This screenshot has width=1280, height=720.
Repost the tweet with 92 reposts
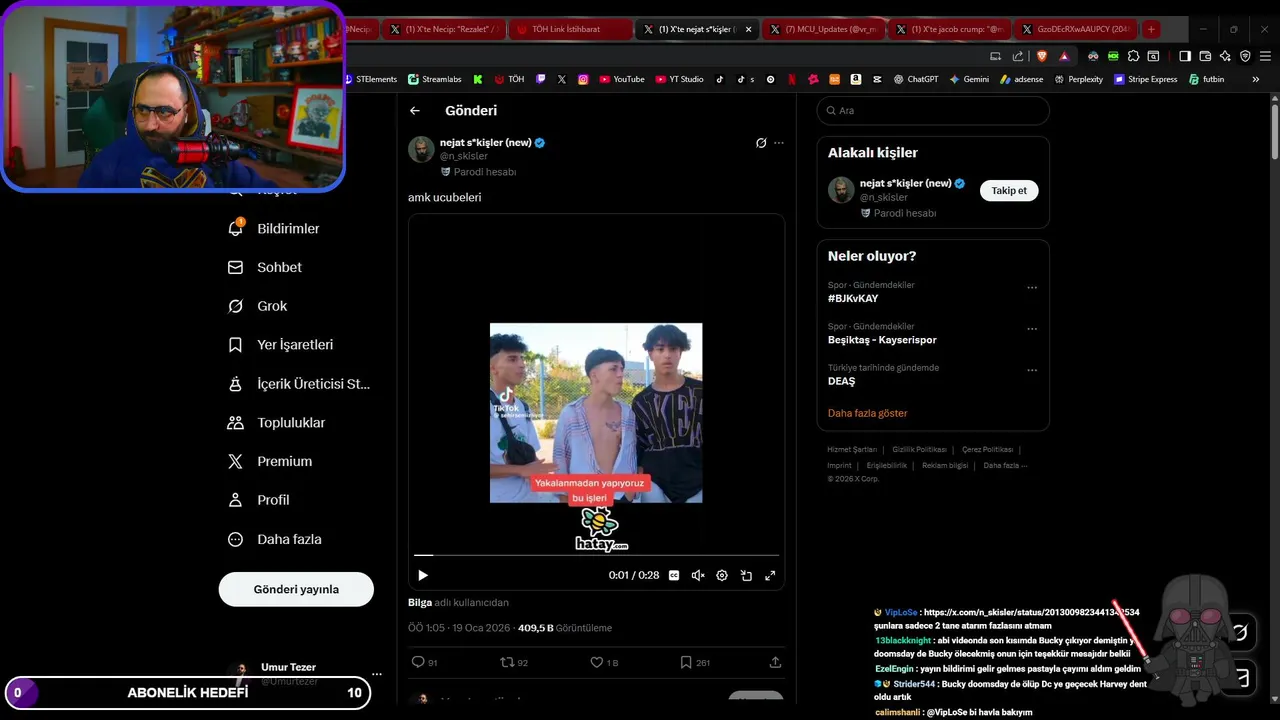514,662
